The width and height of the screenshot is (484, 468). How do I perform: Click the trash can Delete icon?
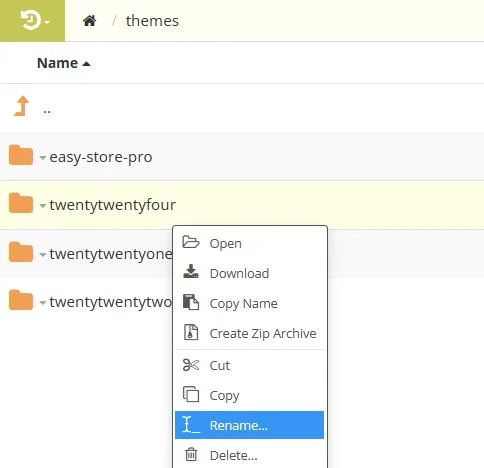[x=191, y=454]
